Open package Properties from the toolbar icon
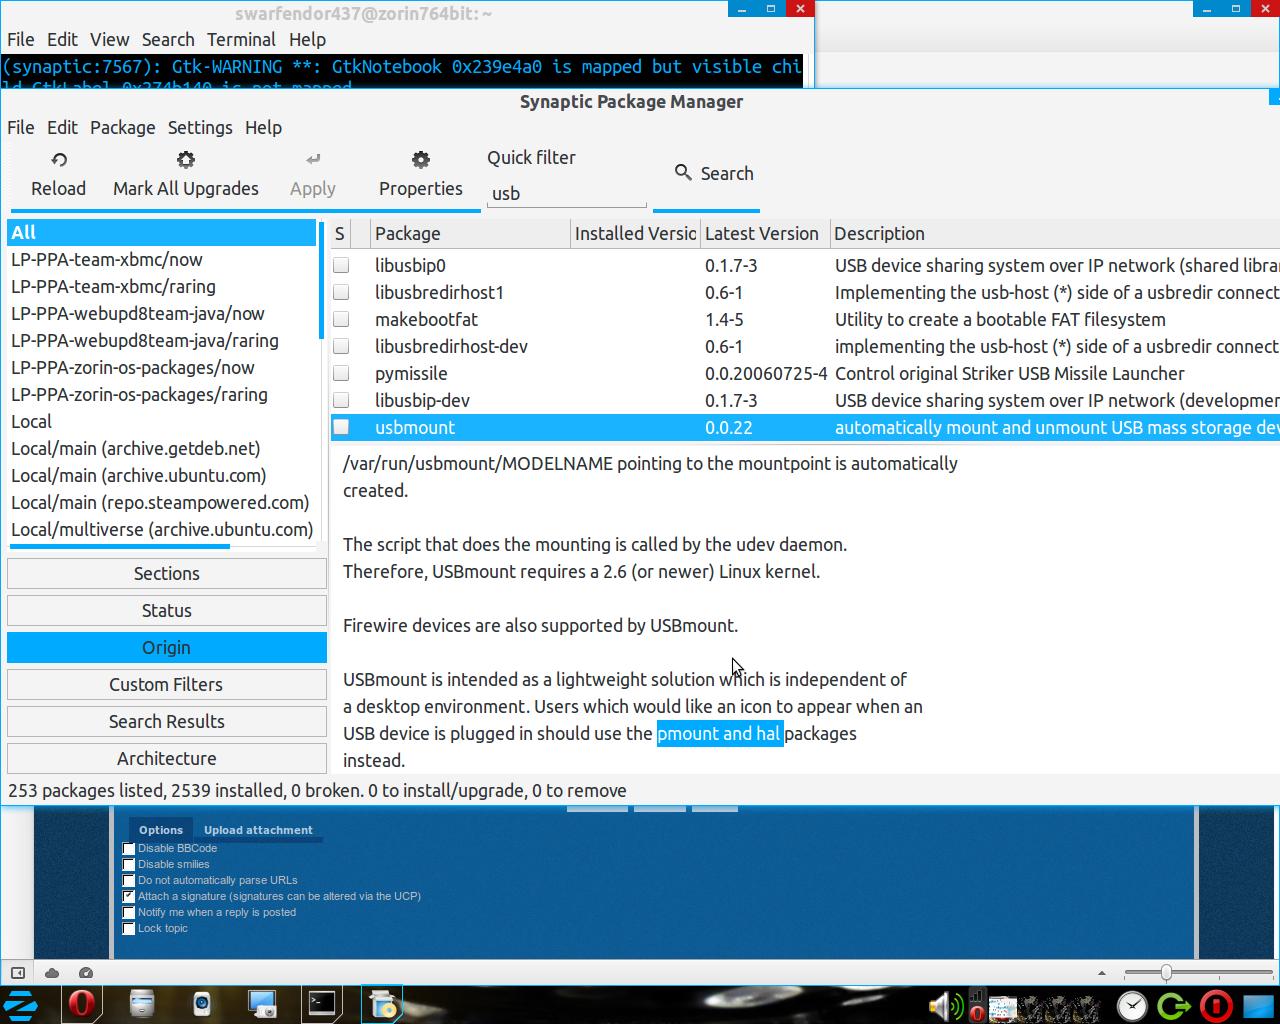Screen dimensions: 1280x1024 point(421,160)
